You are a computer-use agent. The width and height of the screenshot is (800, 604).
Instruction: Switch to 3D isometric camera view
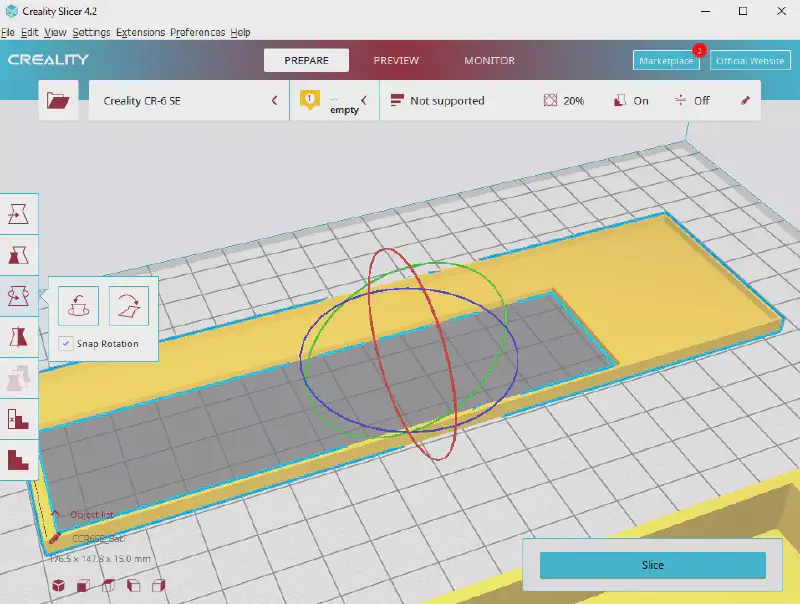(59, 585)
